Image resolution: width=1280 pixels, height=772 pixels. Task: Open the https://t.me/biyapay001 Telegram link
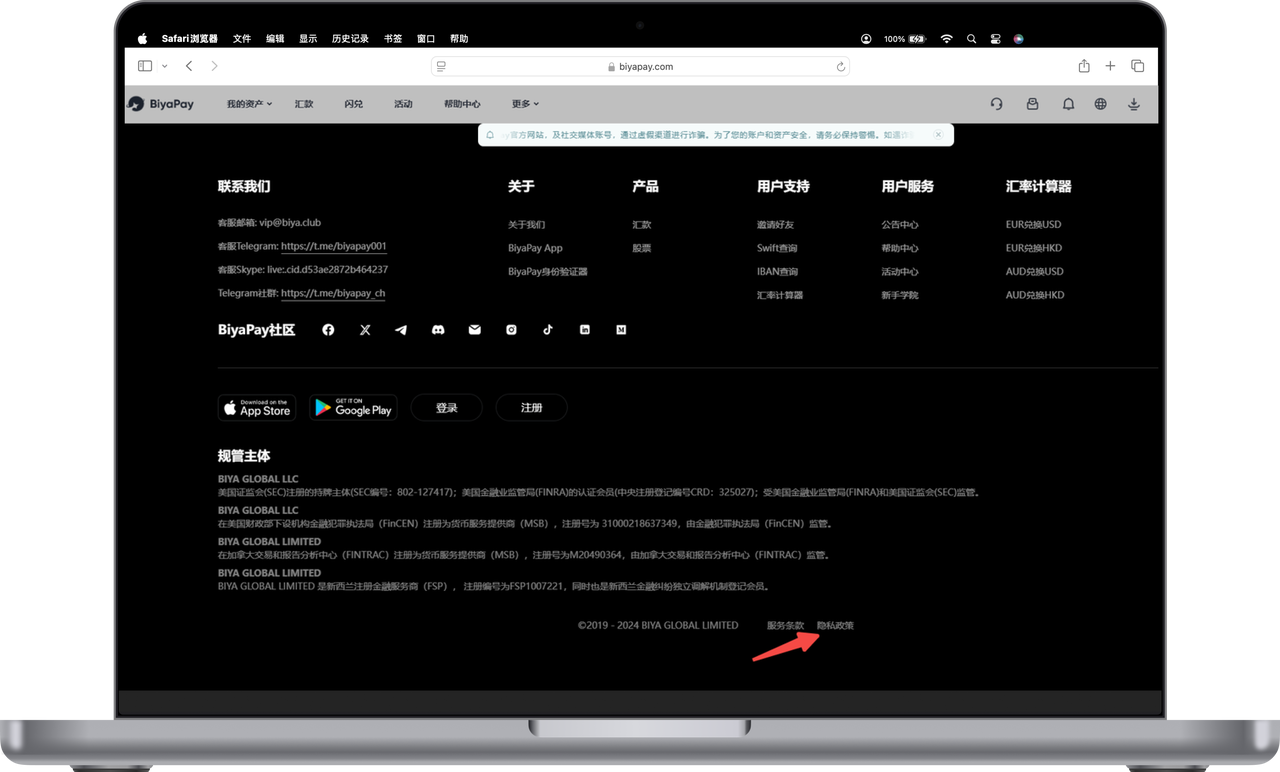click(334, 246)
